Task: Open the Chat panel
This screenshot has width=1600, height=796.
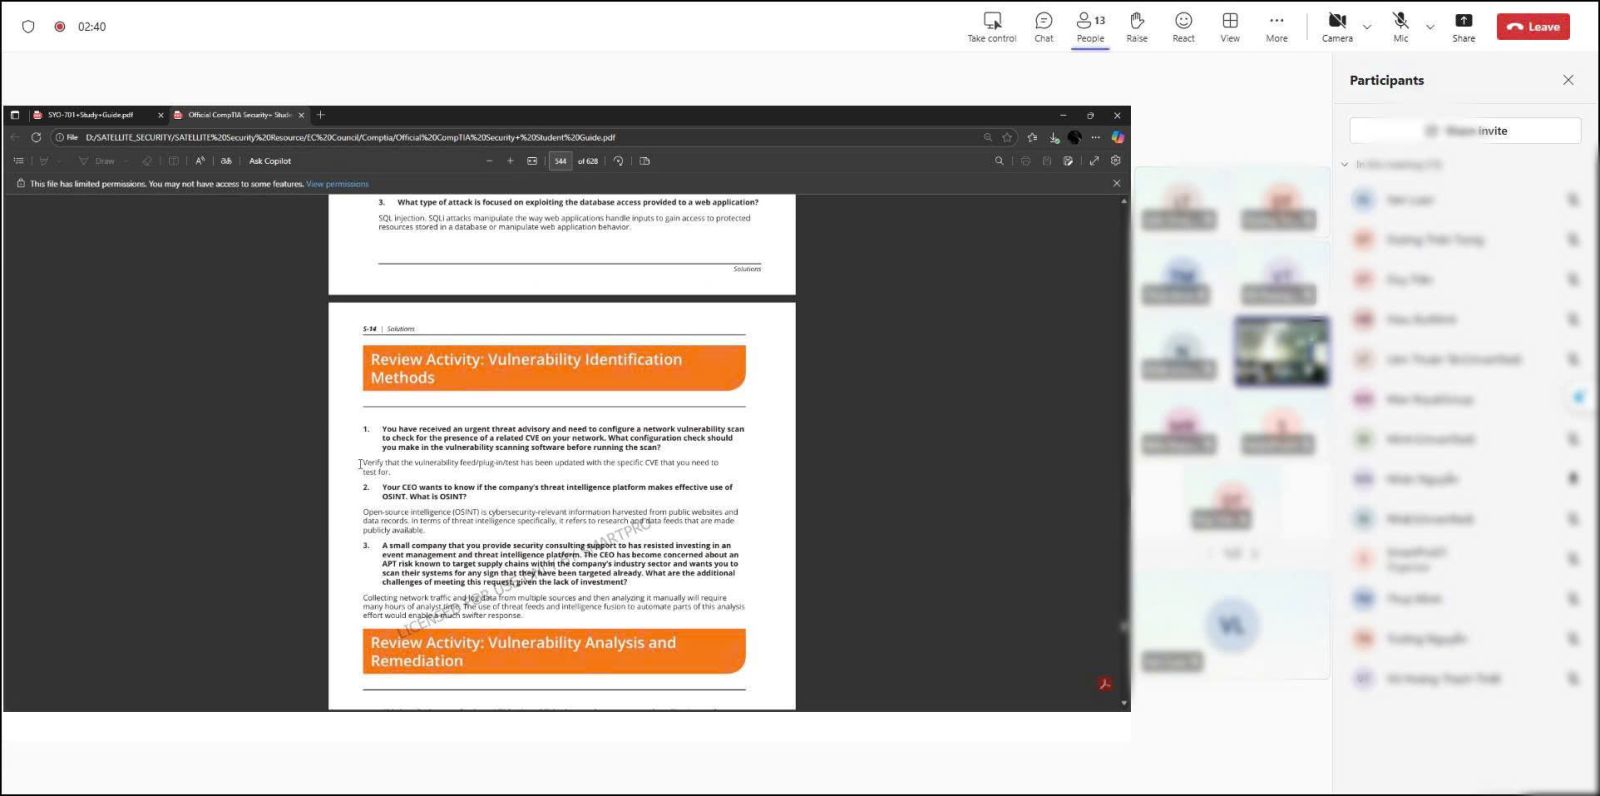Action: [x=1043, y=26]
